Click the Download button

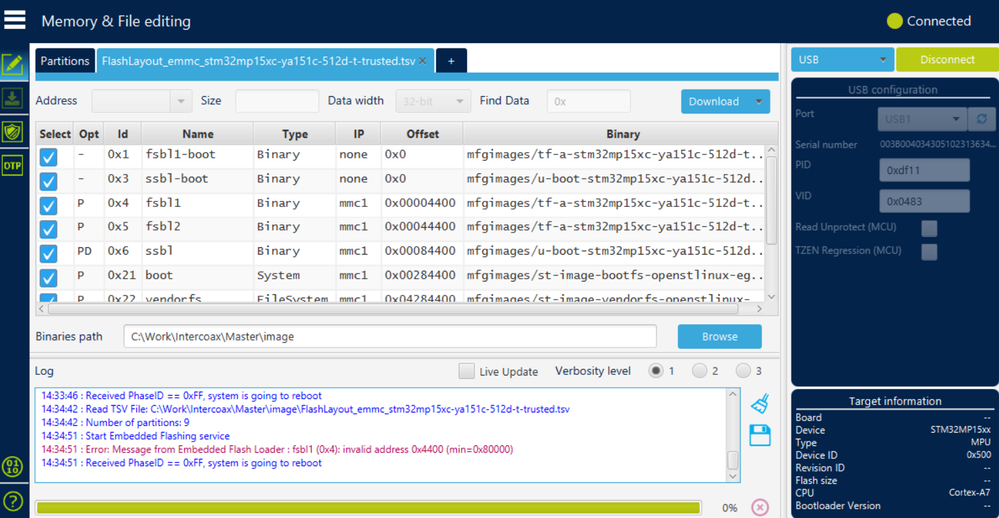pos(714,101)
